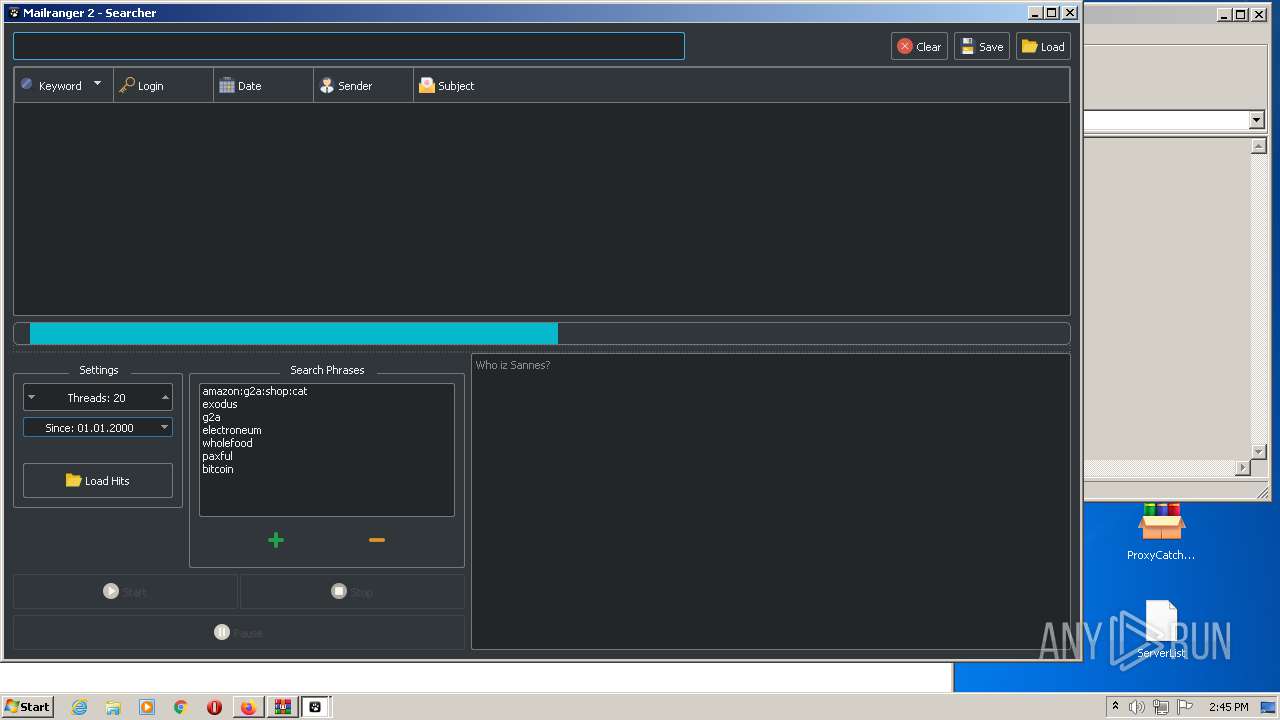This screenshot has height=720, width=1280.
Task: Sort by the Subject column header
Action: pyautogui.click(x=740, y=86)
